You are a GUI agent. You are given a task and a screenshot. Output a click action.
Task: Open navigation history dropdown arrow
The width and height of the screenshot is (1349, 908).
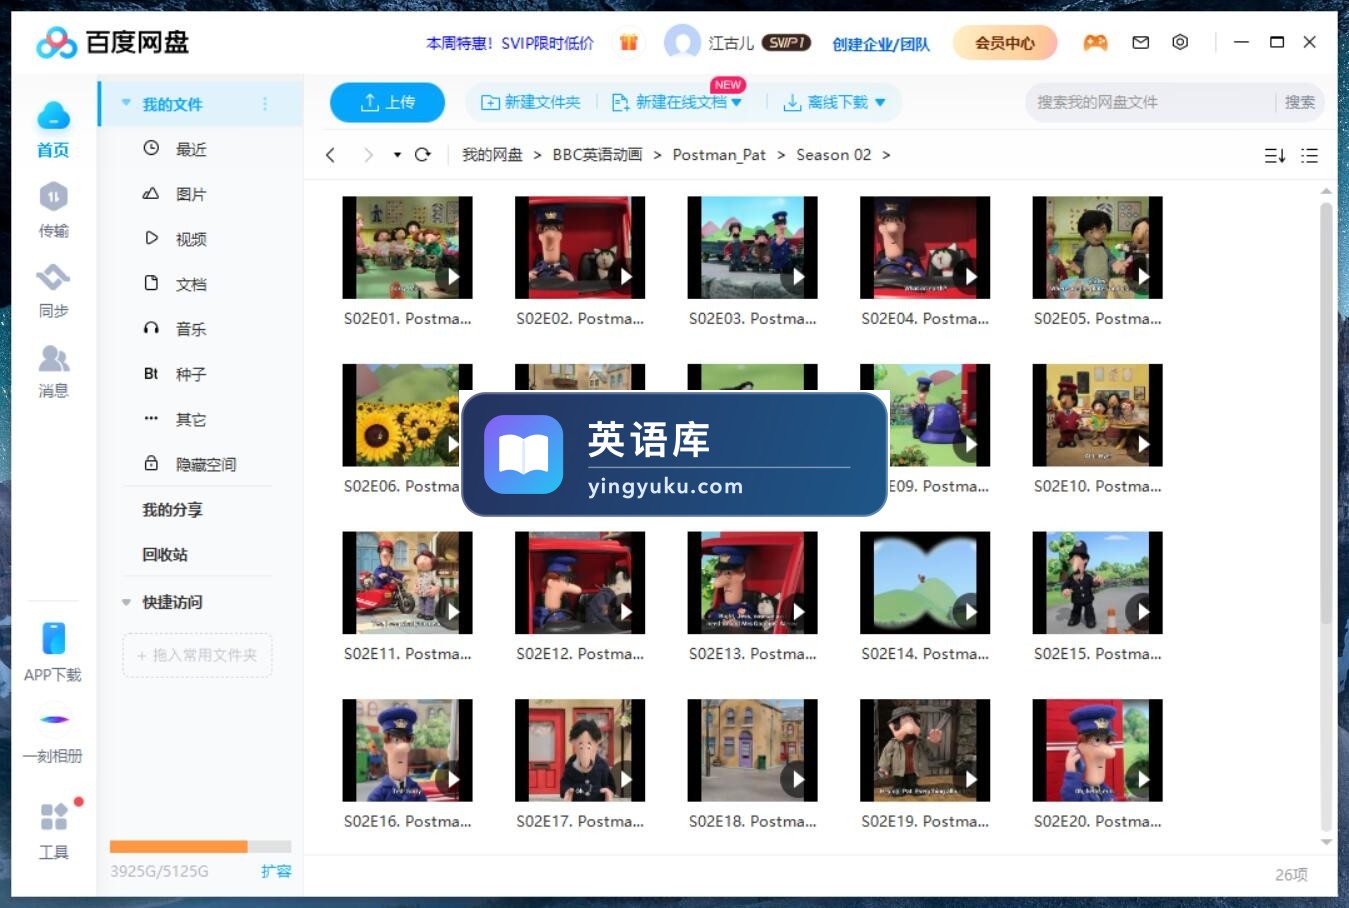(397, 155)
